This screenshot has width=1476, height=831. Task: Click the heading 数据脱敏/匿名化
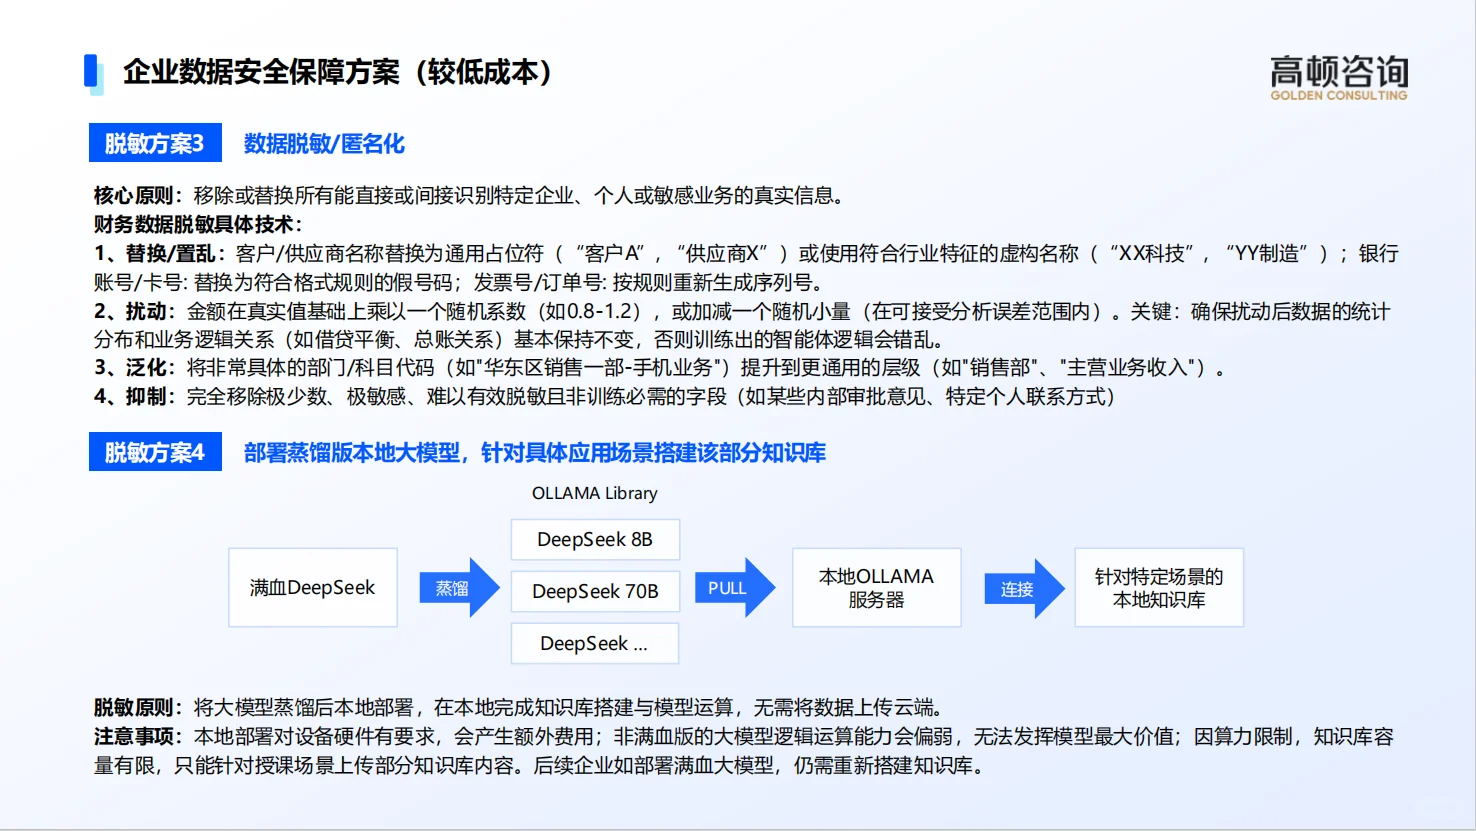click(x=324, y=144)
